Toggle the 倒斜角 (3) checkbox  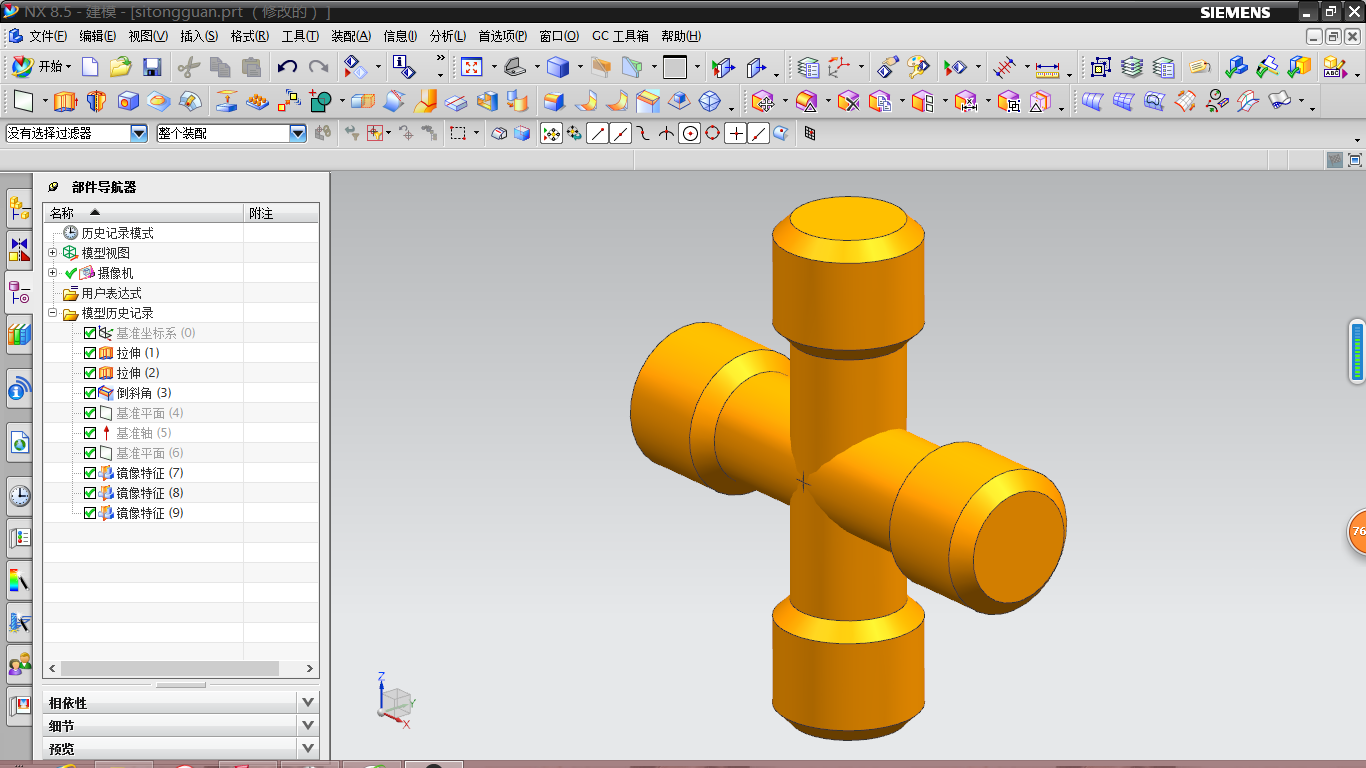point(90,393)
